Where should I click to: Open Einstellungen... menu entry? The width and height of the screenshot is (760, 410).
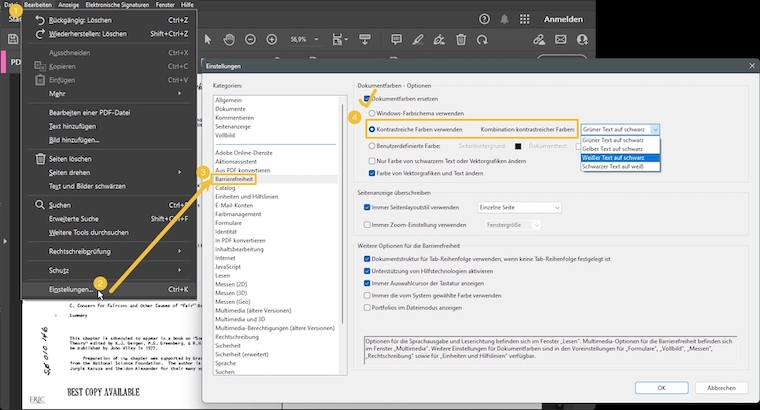[x=111, y=289]
